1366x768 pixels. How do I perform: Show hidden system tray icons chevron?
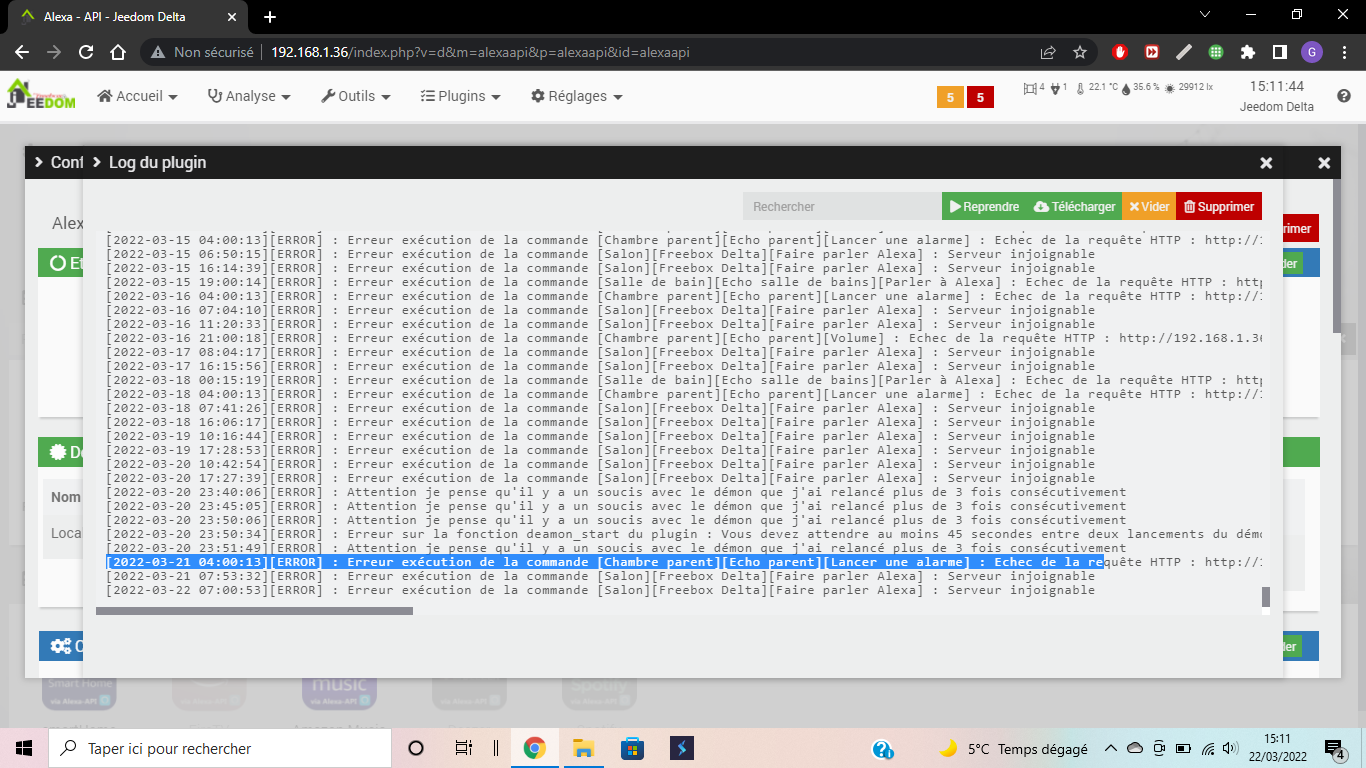pos(1110,748)
